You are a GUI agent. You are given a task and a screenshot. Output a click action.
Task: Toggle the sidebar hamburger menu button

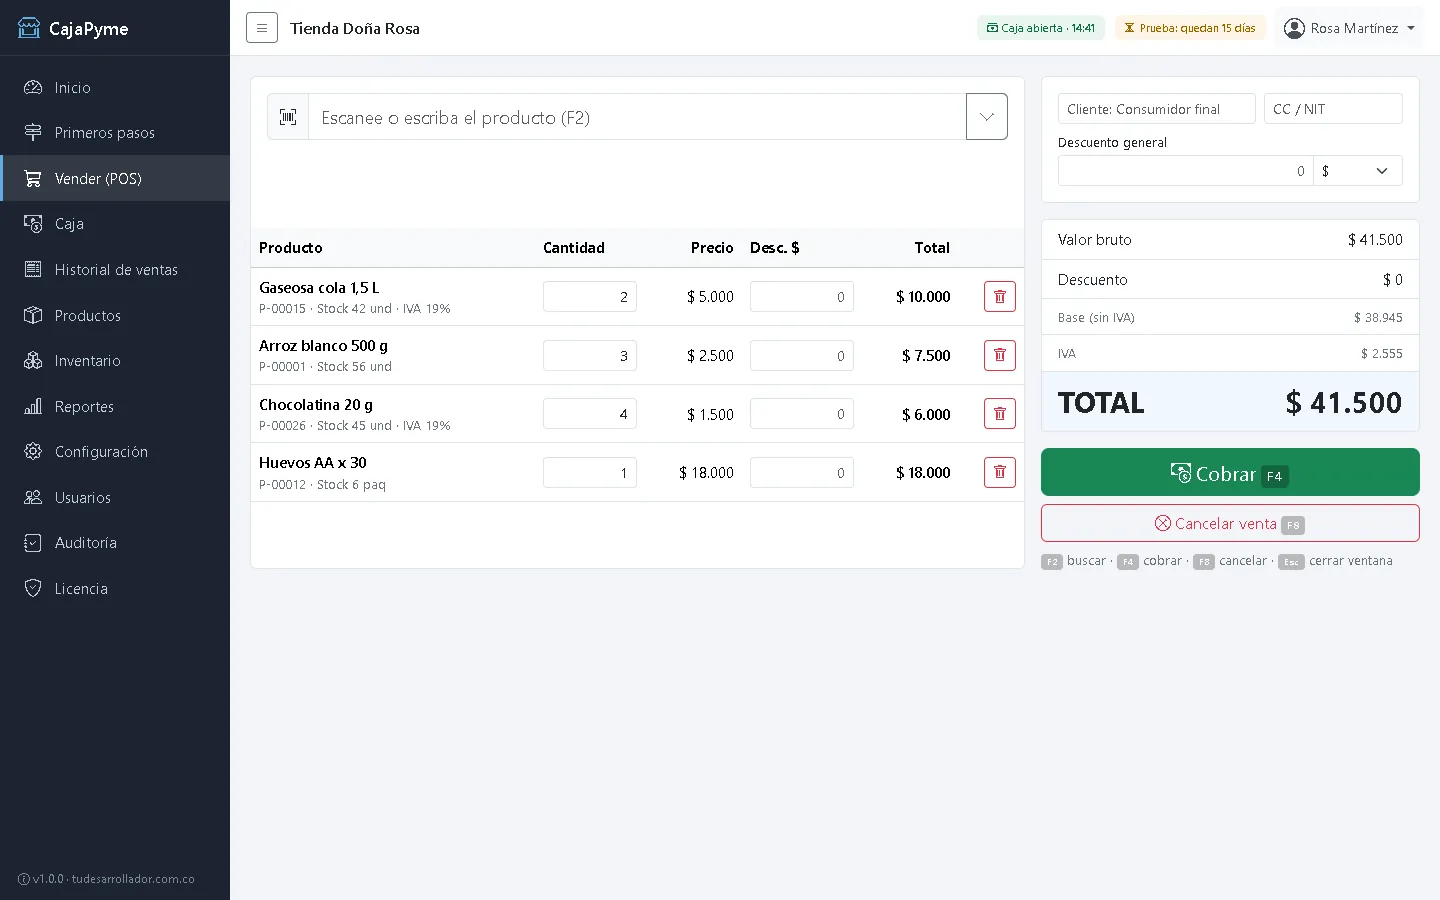coord(262,28)
